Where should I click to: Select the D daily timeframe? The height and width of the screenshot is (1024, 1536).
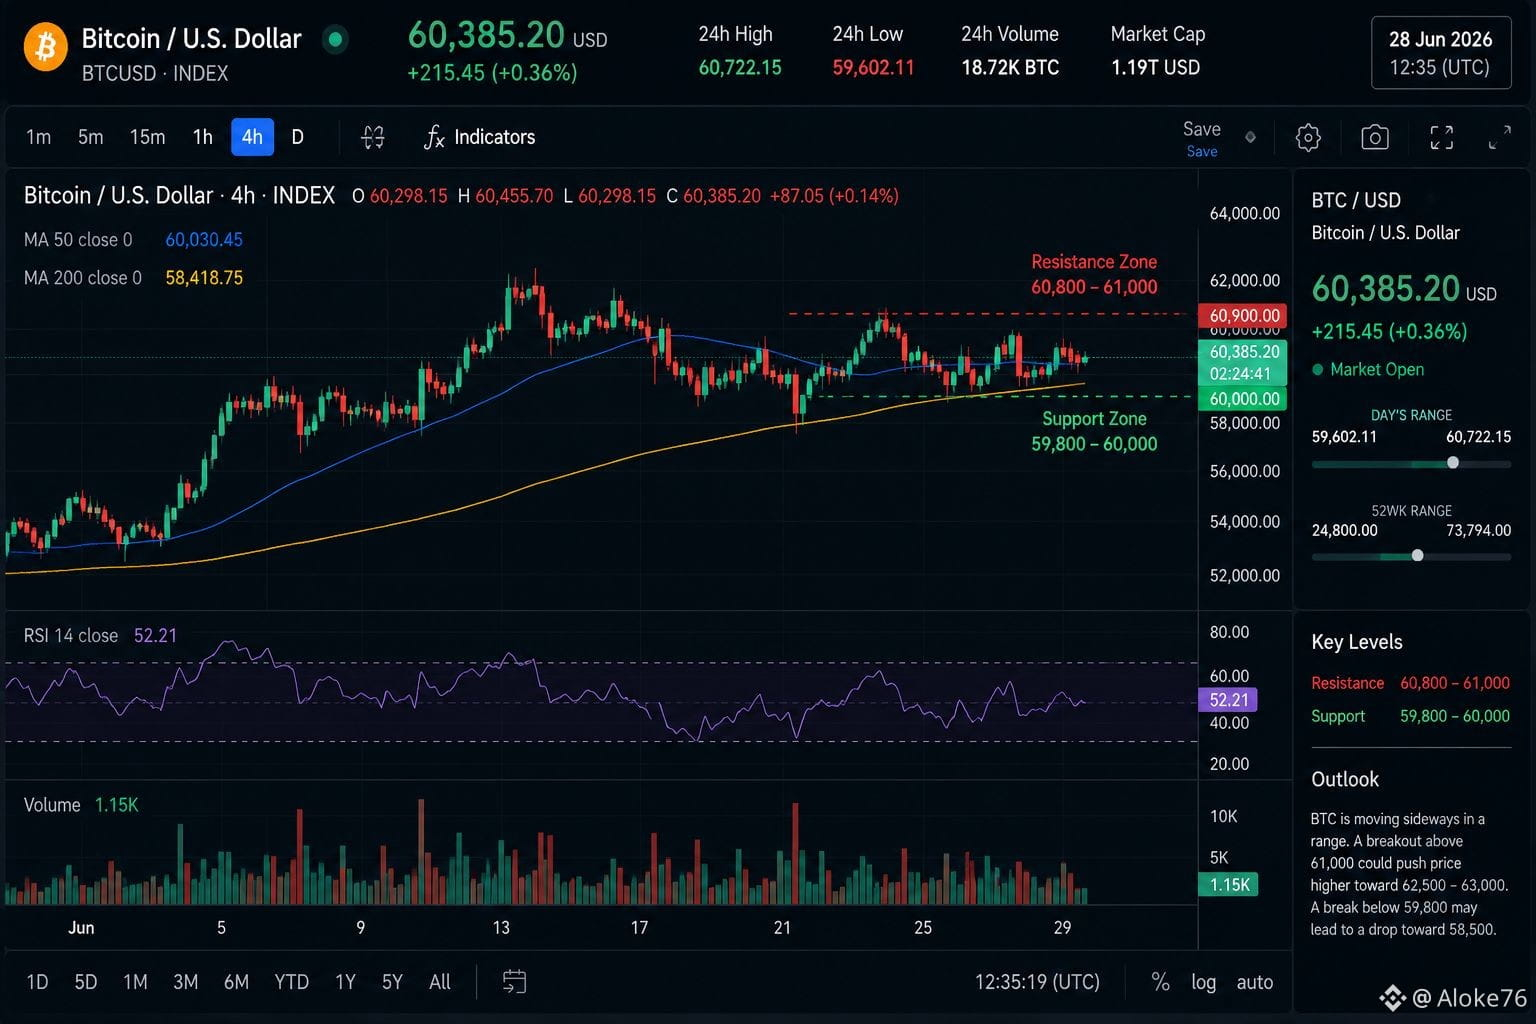(297, 137)
